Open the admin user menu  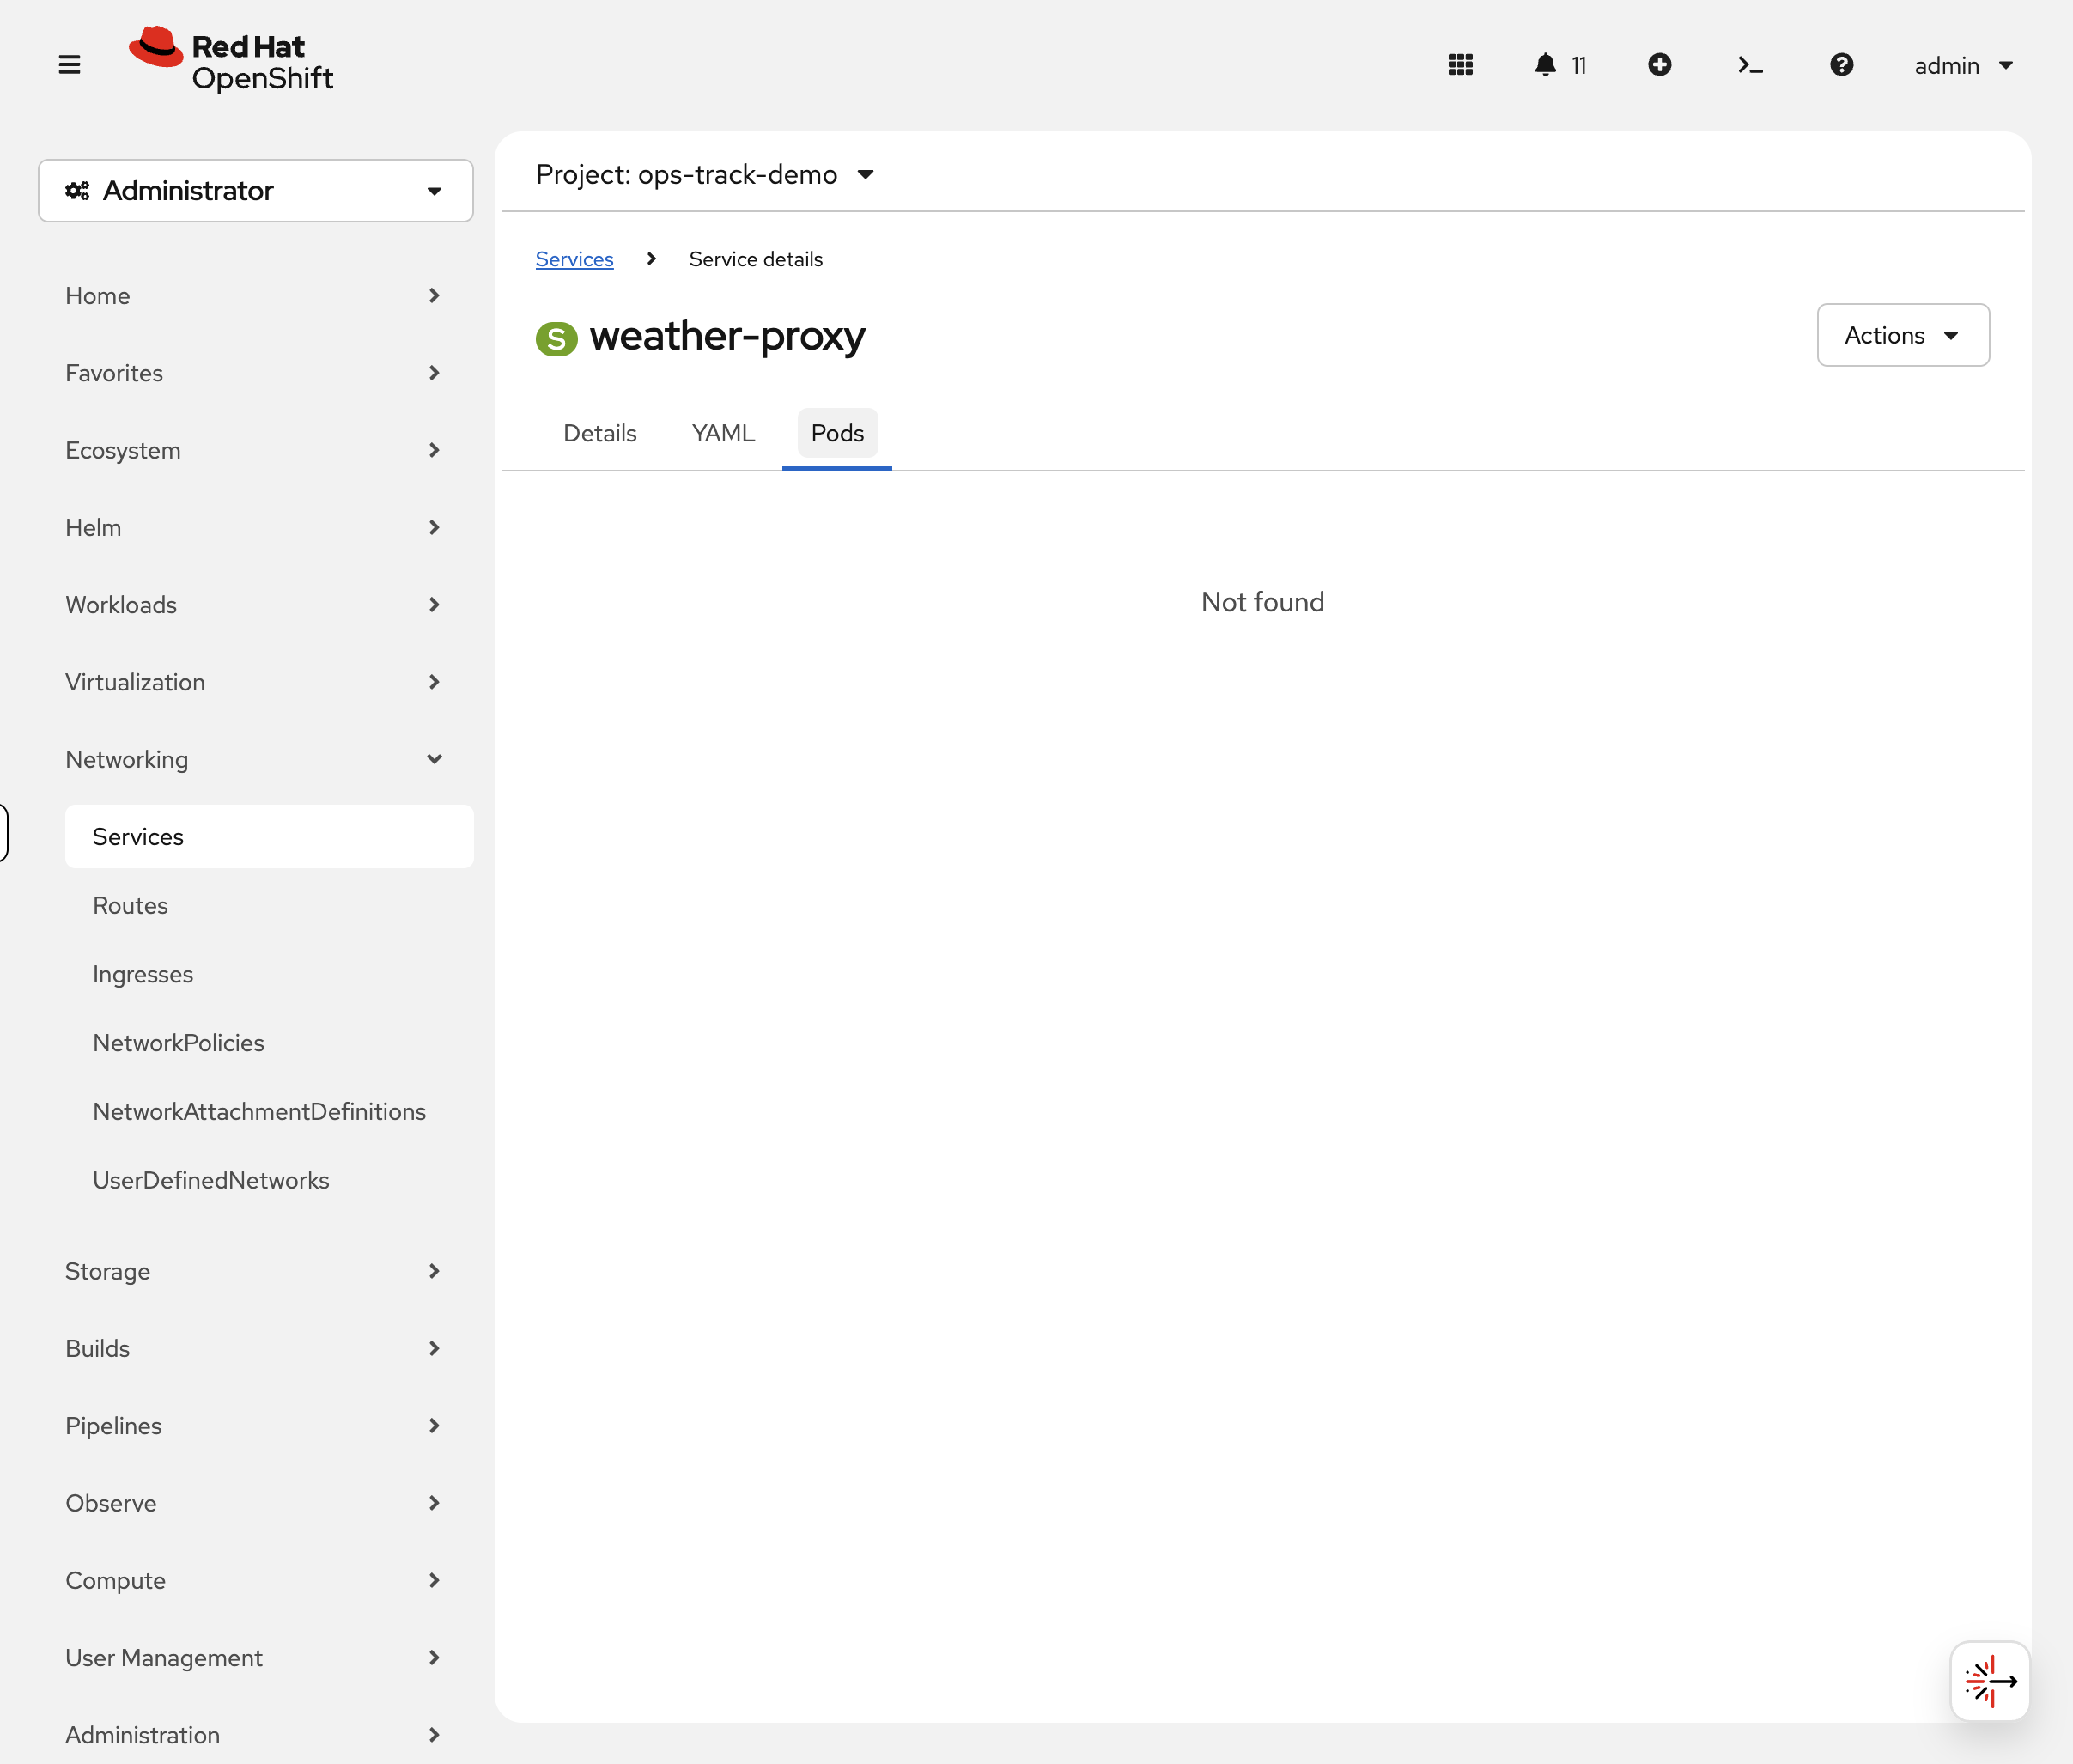(1962, 66)
